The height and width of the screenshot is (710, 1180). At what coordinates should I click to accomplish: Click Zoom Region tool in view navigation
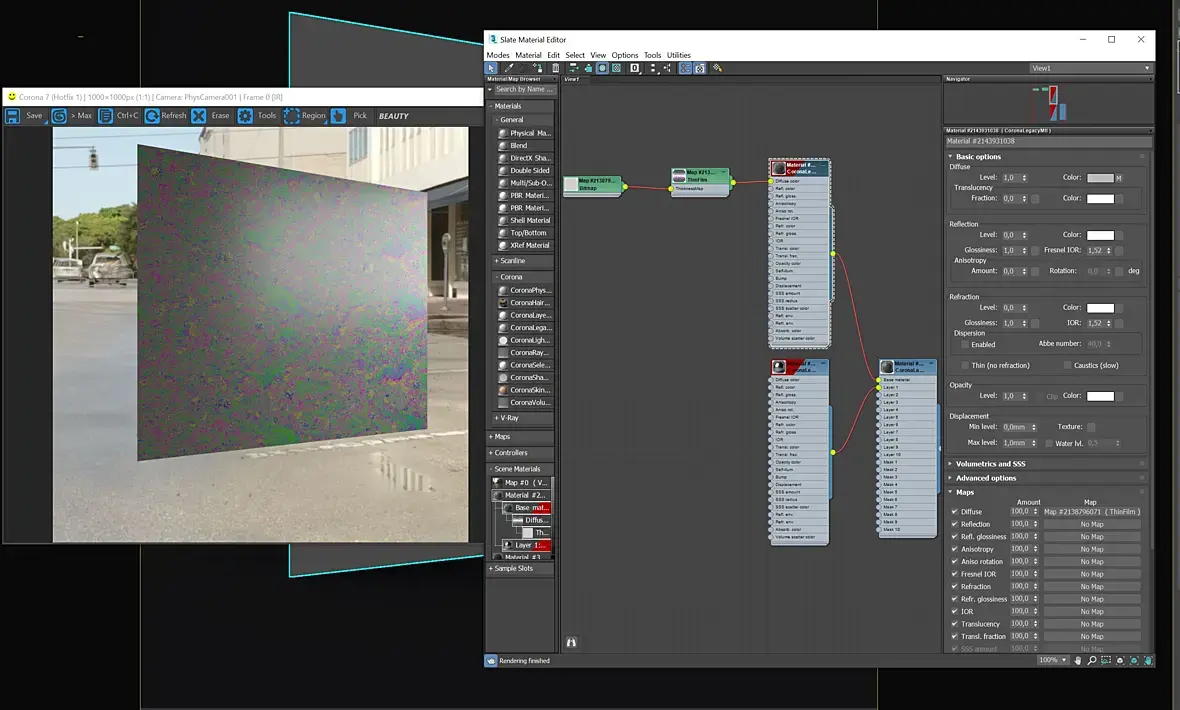(x=1105, y=660)
